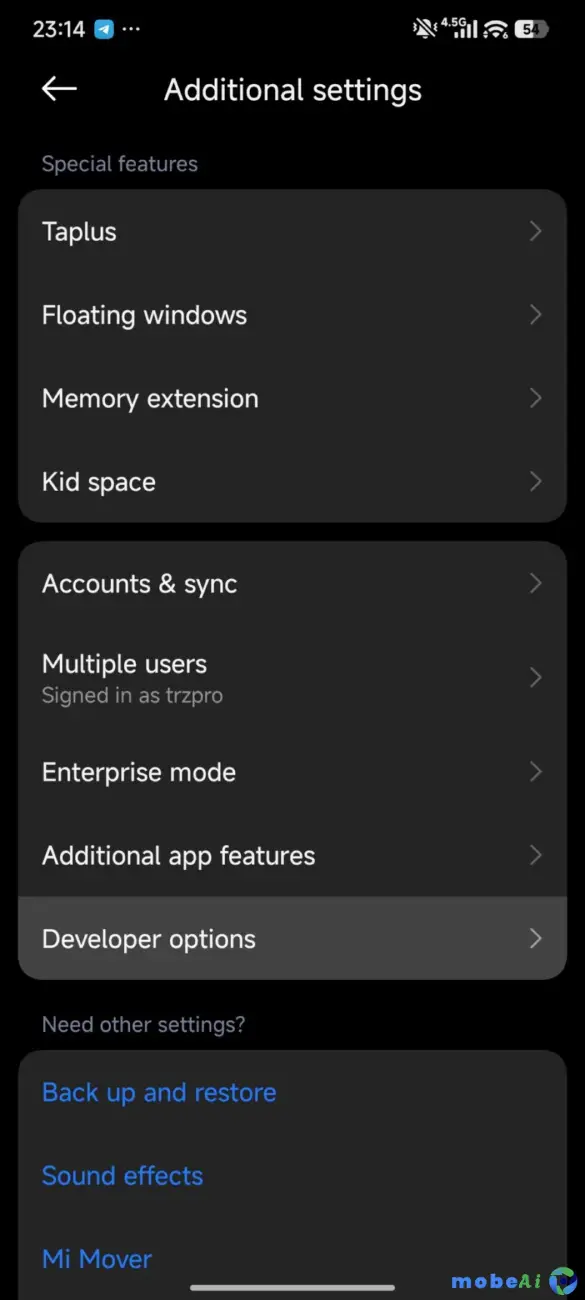Open Back up and restore

point(158,1092)
